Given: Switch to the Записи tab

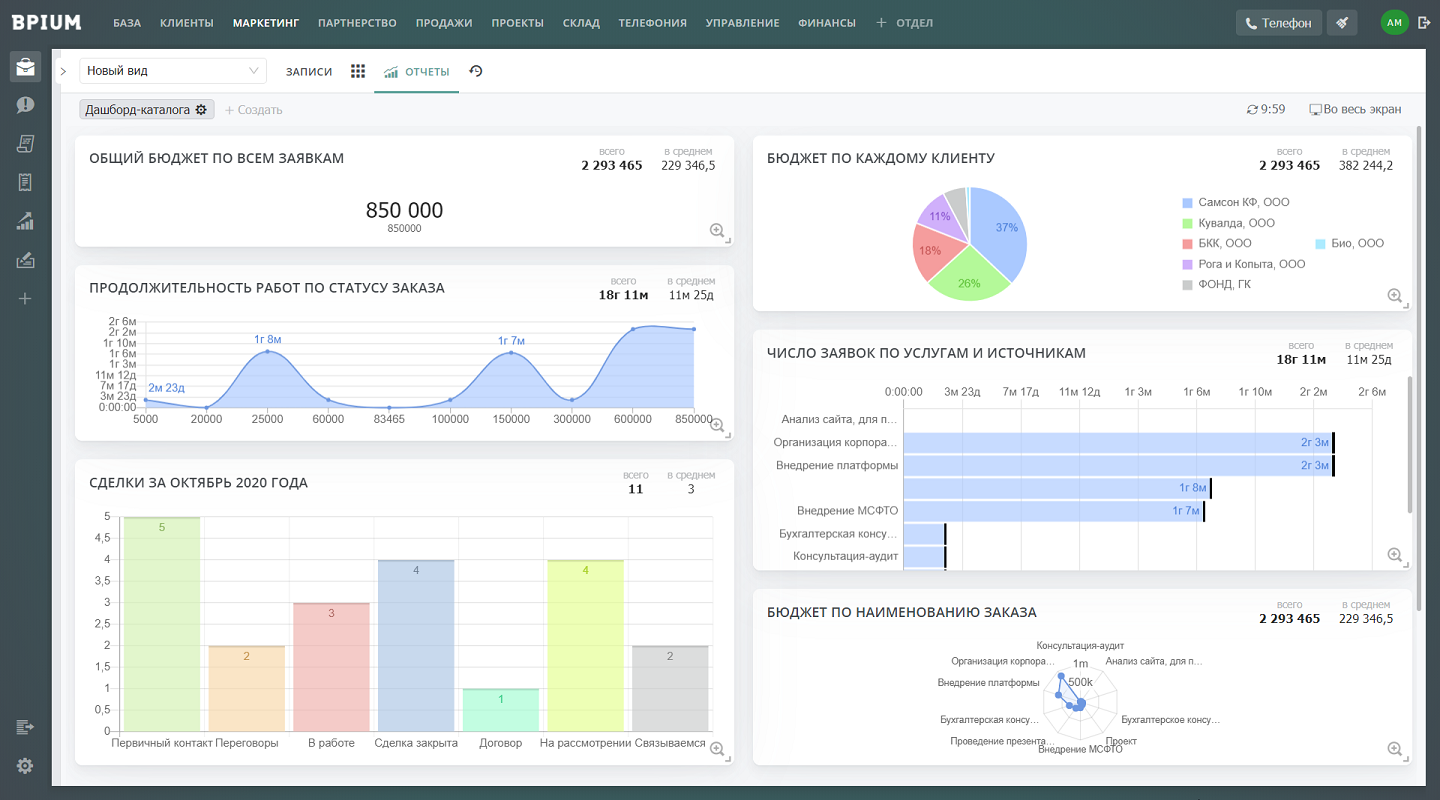Looking at the screenshot, I should tap(308, 72).
